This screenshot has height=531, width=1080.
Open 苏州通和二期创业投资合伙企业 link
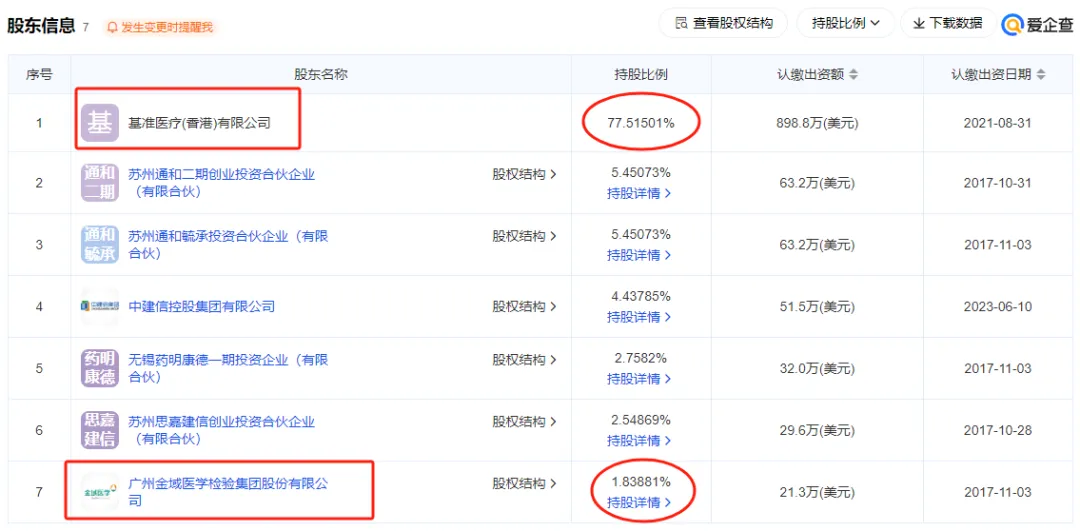pyautogui.click(x=222, y=183)
